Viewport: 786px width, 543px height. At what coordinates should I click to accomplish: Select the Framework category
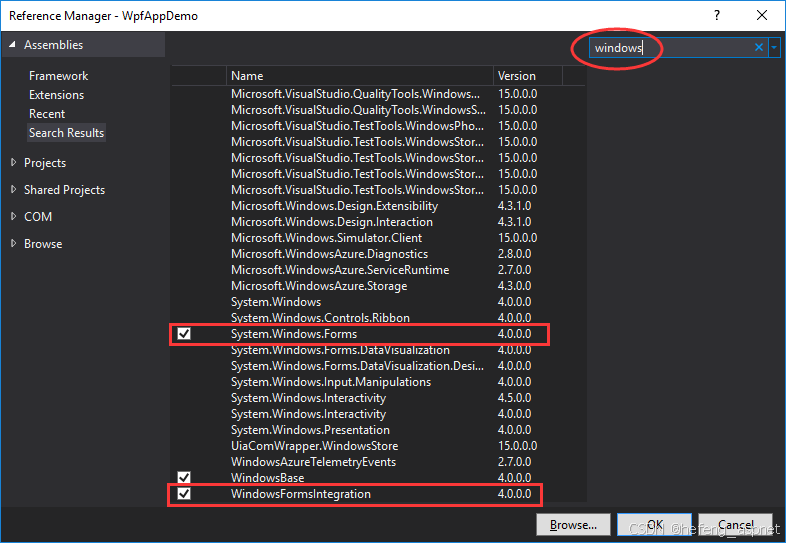59,76
